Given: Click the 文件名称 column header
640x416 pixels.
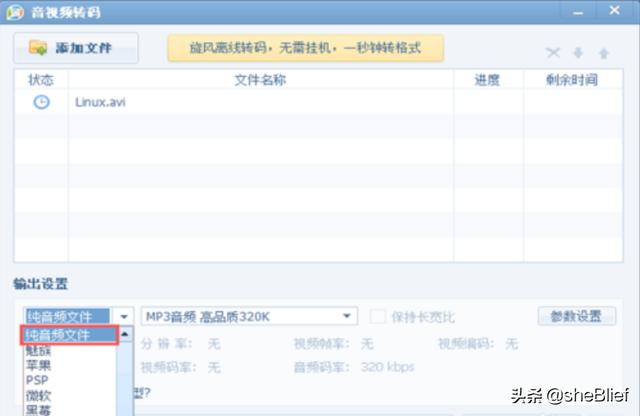Looking at the screenshot, I should point(260,80).
